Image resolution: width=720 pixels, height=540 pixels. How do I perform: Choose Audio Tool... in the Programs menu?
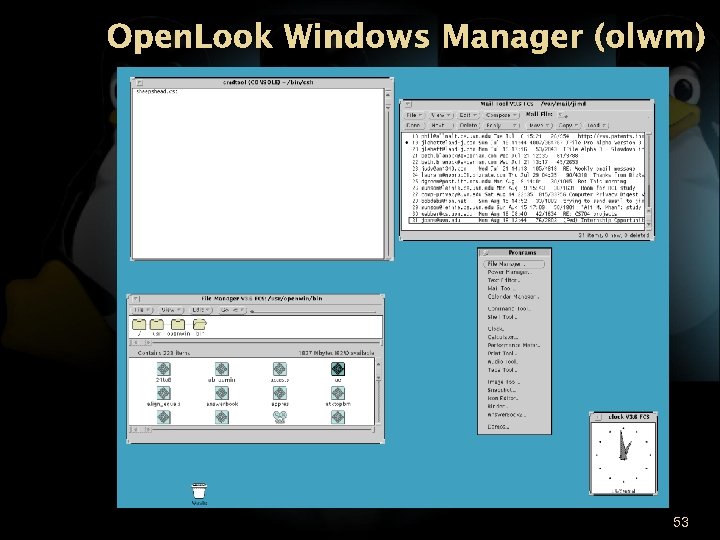[503, 362]
